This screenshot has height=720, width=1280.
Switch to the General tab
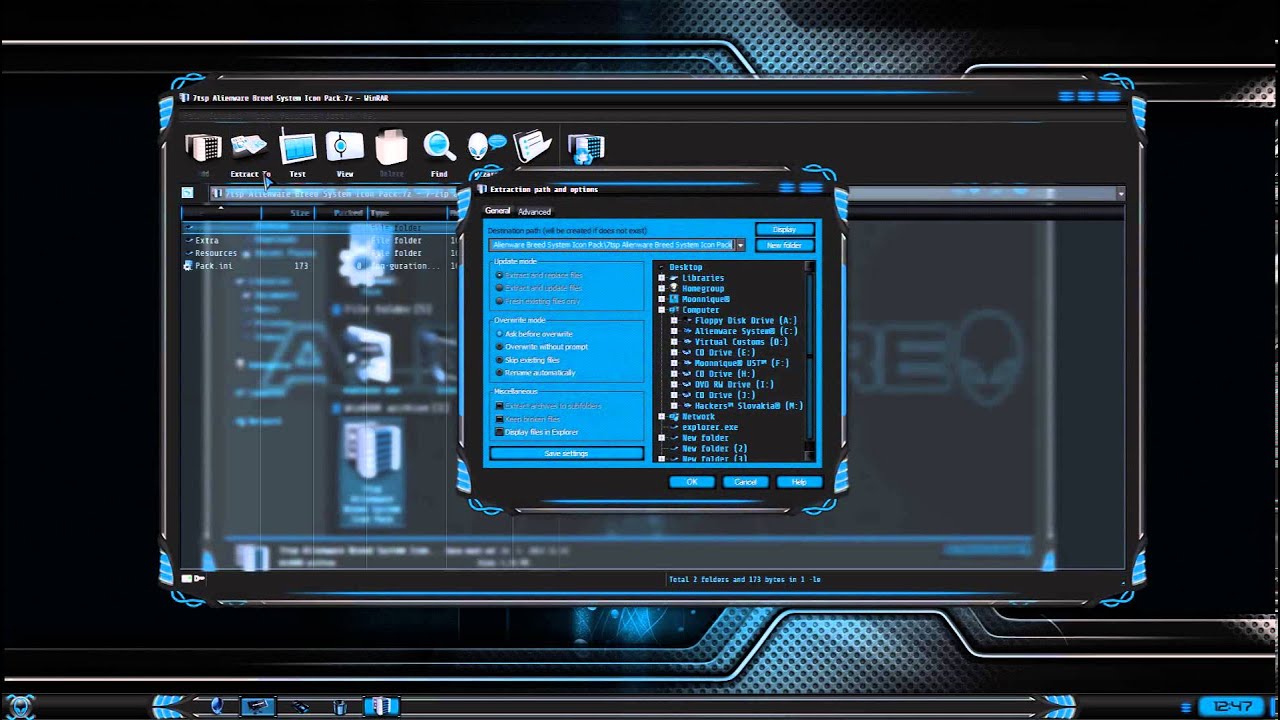[x=497, y=211]
